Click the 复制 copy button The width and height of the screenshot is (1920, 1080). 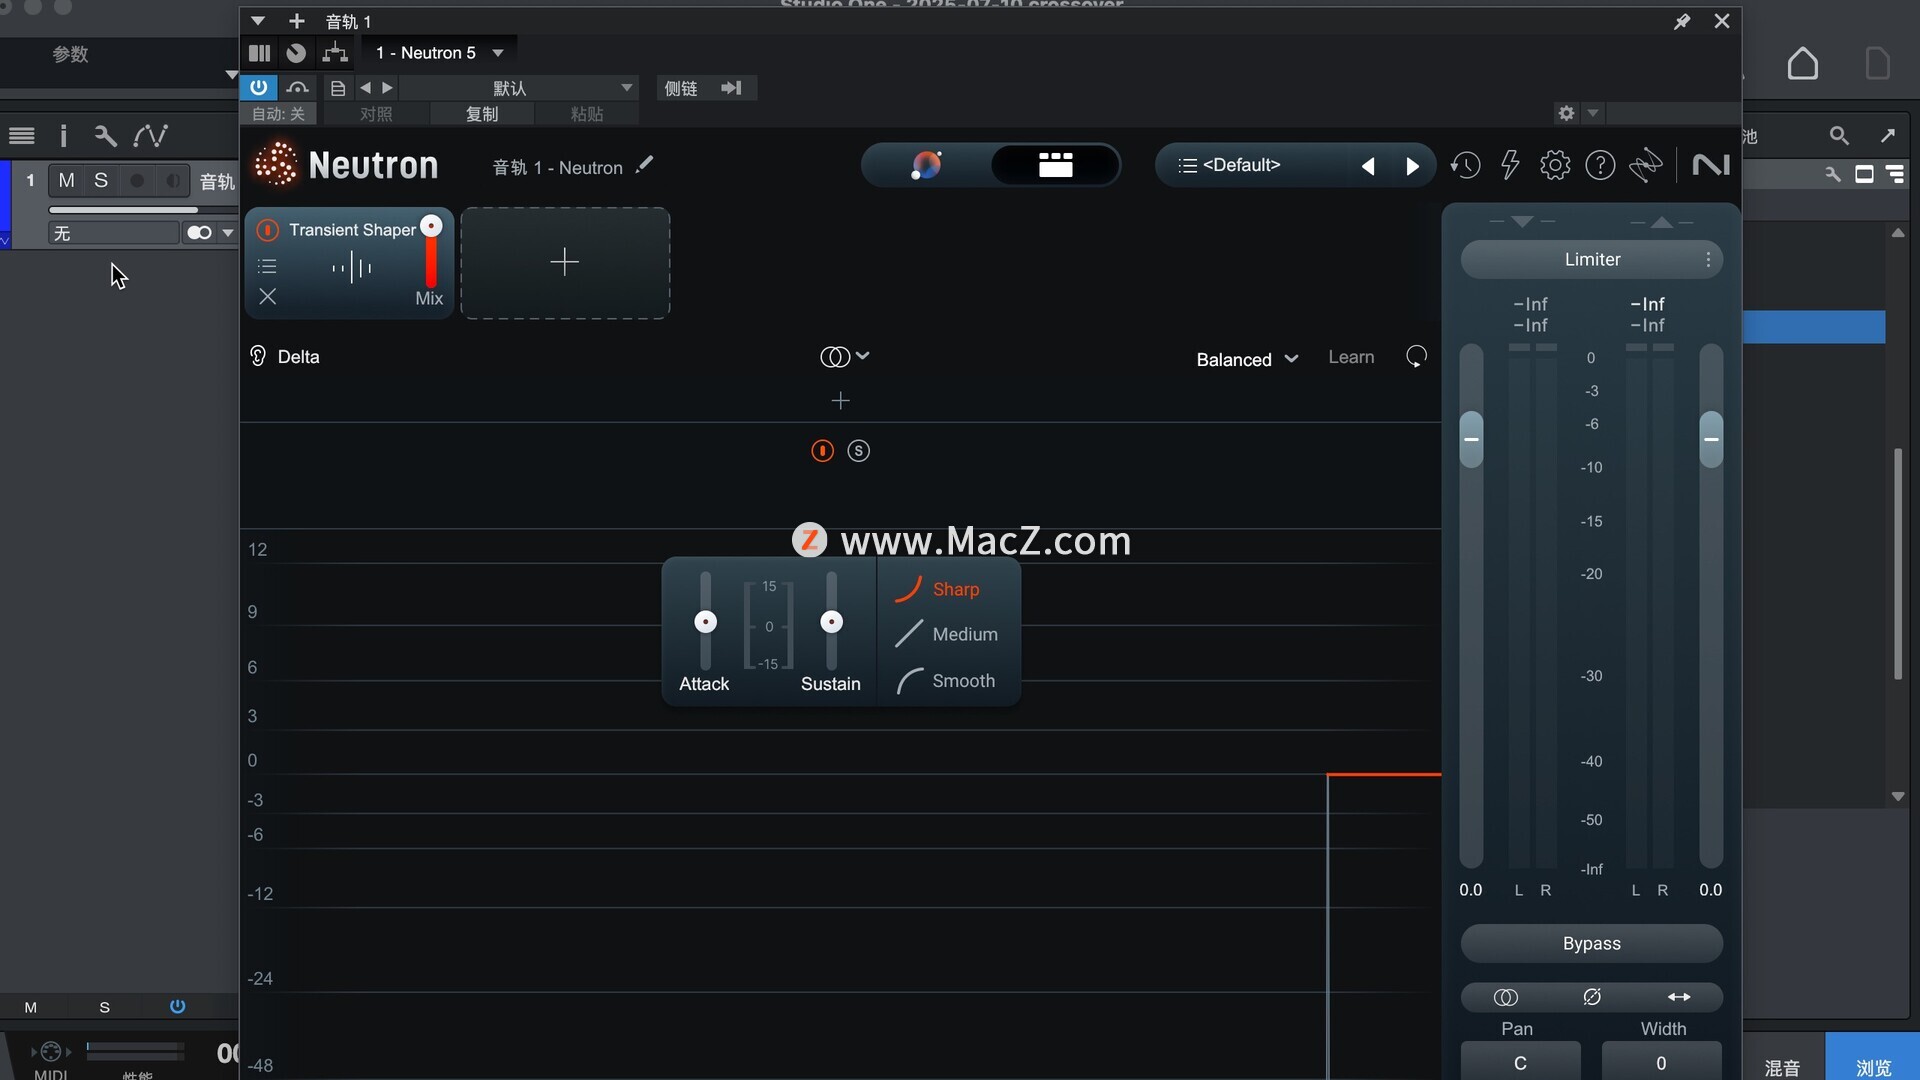coord(482,114)
